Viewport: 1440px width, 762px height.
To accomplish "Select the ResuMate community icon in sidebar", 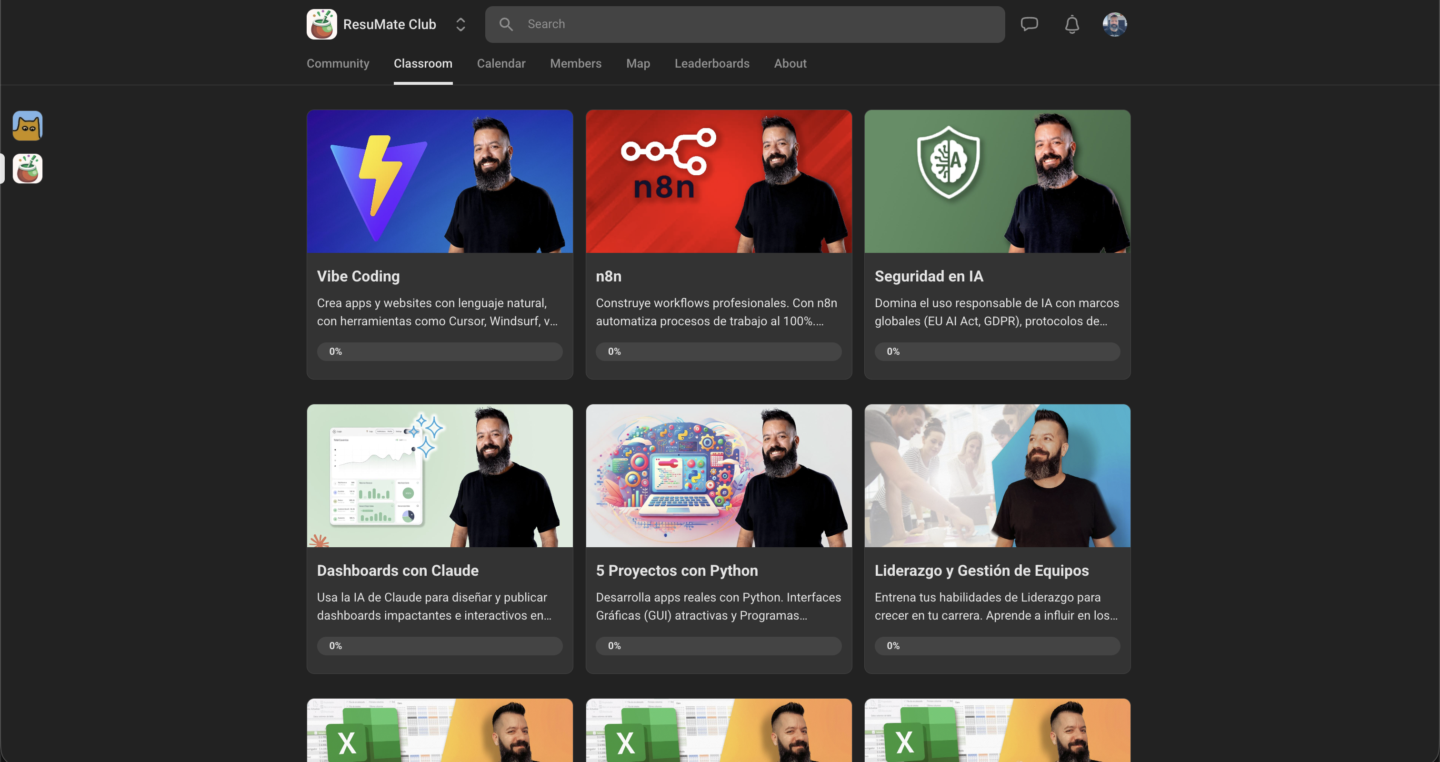I will (x=28, y=169).
